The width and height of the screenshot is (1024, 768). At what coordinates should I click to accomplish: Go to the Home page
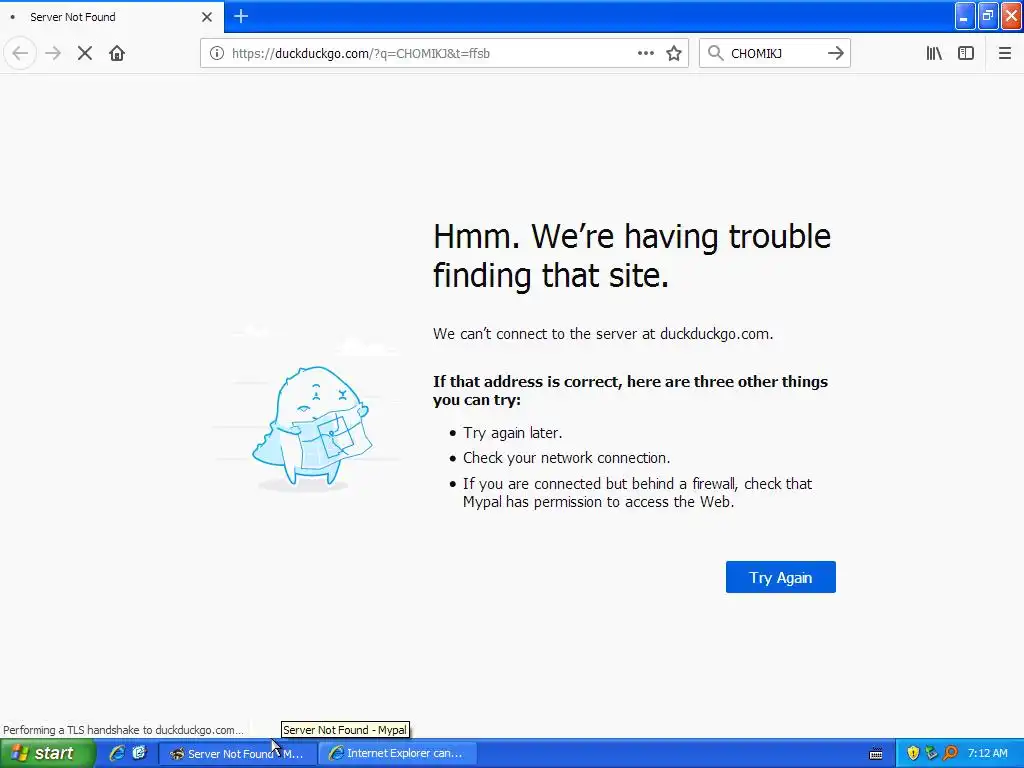tap(117, 53)
